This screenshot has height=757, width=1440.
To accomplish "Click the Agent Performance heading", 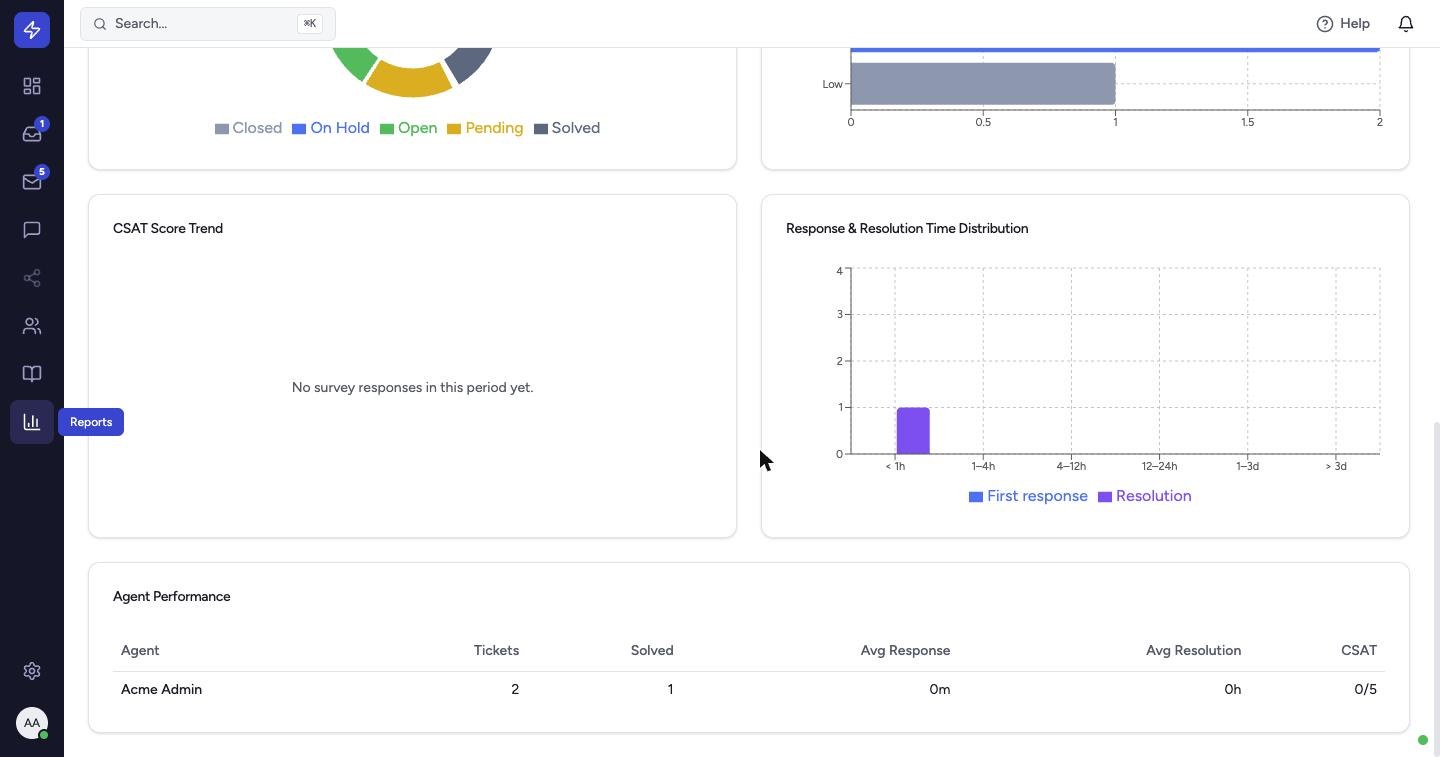I will (x=172, y=597).
